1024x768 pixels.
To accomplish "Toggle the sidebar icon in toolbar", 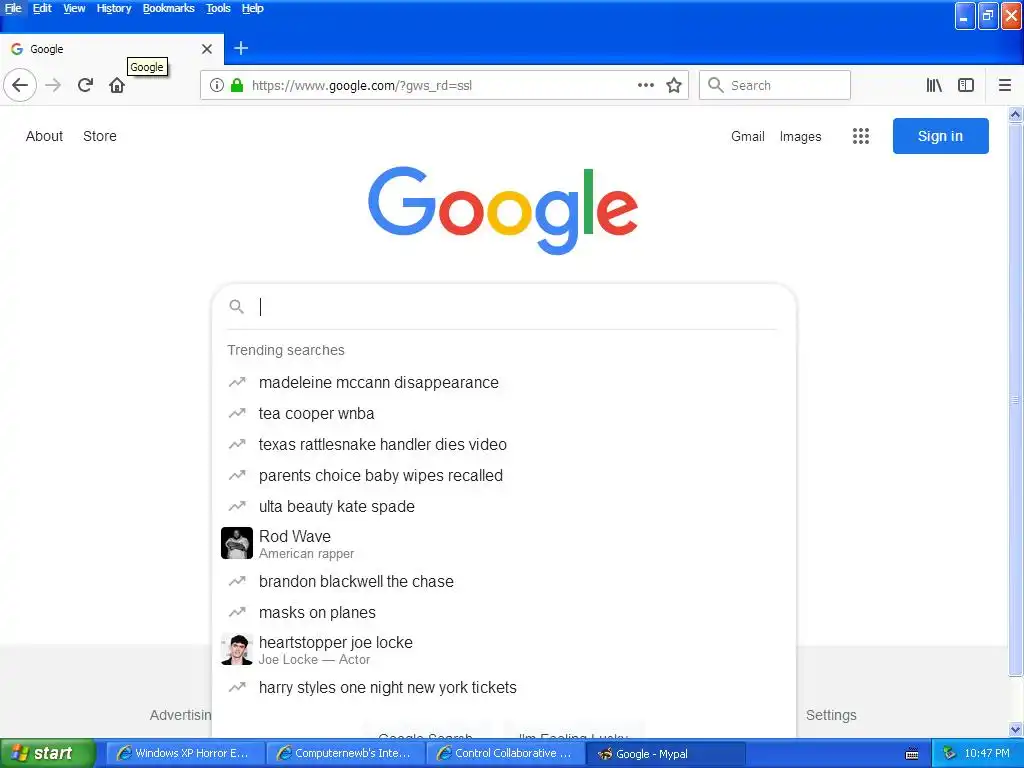I will (x=966, y=85).
